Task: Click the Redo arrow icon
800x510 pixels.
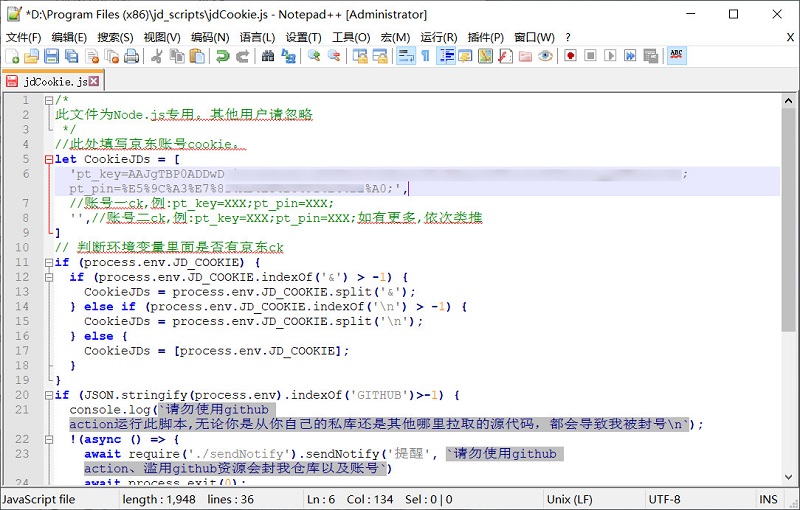Action: point(242,56)
